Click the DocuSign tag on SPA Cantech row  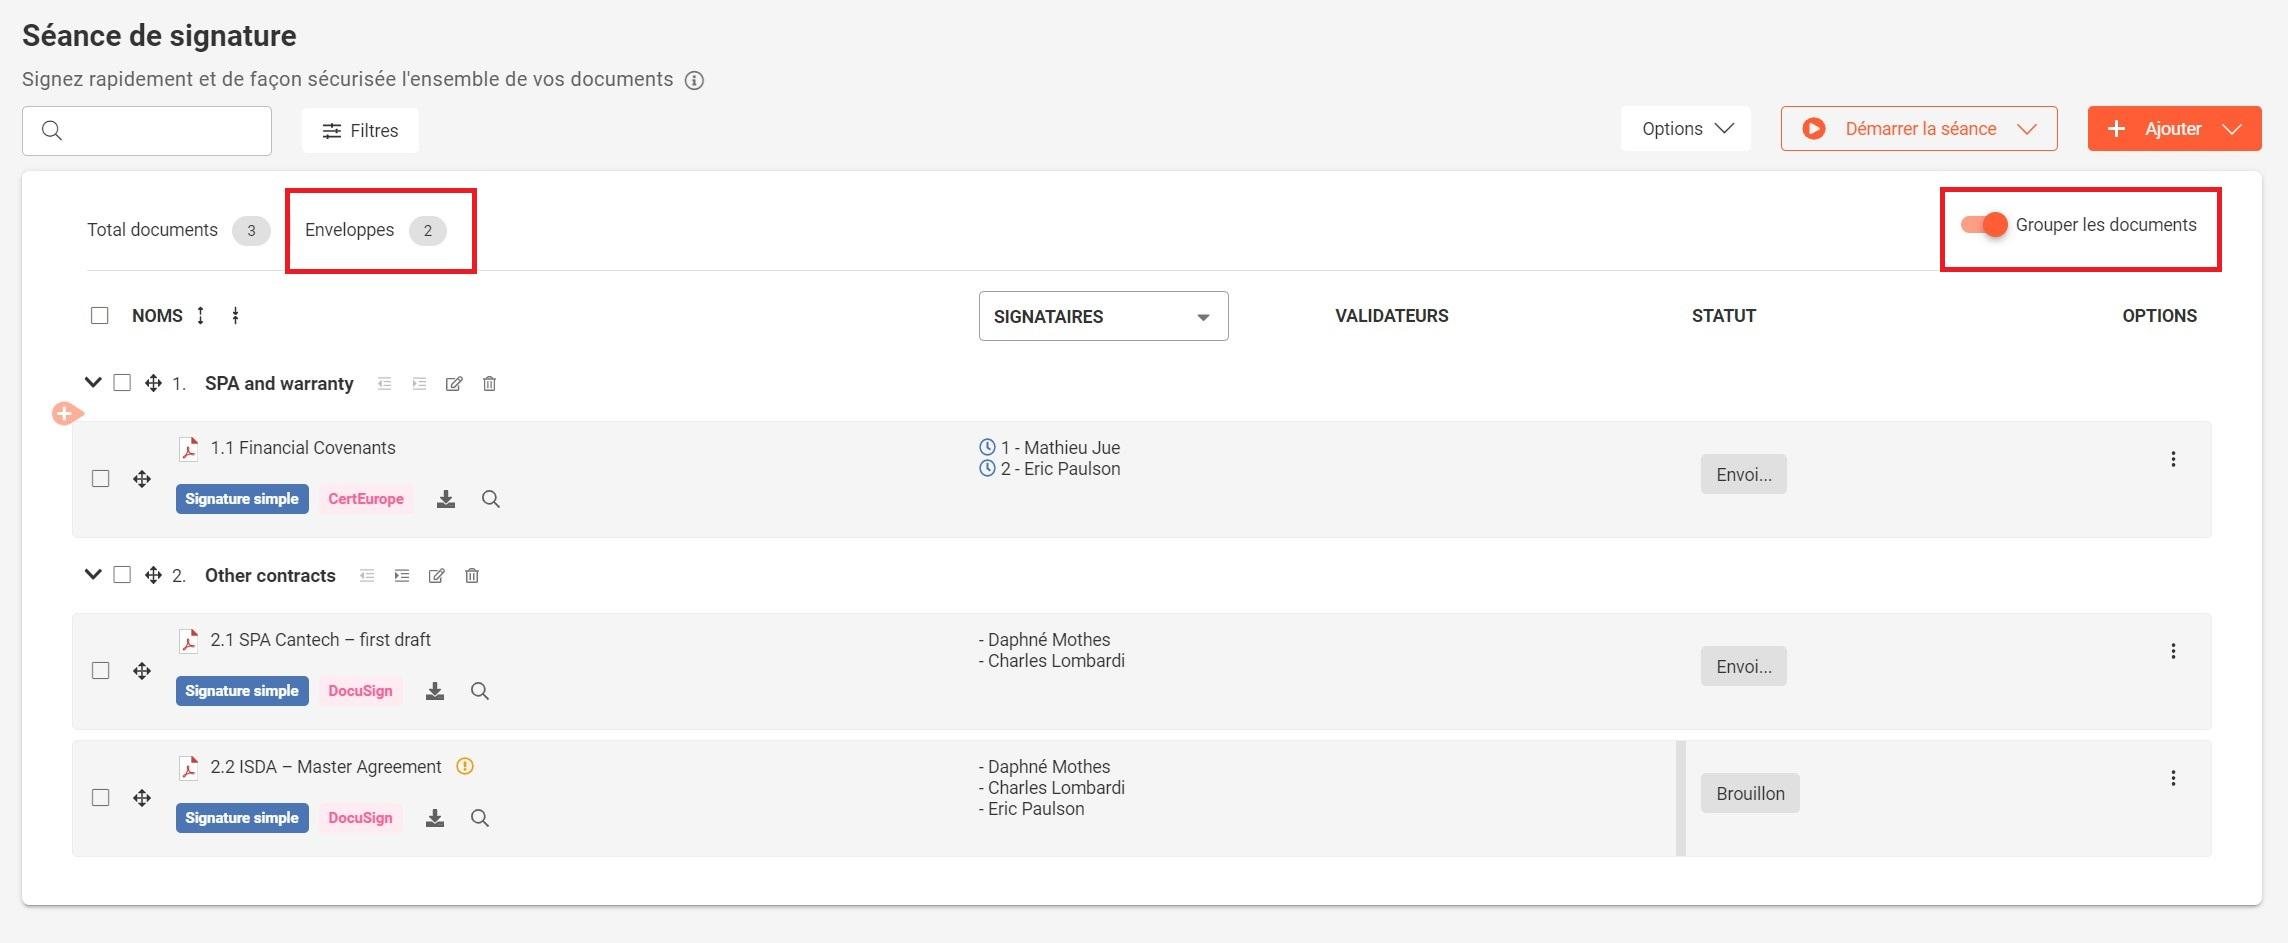tap(360, 691)
